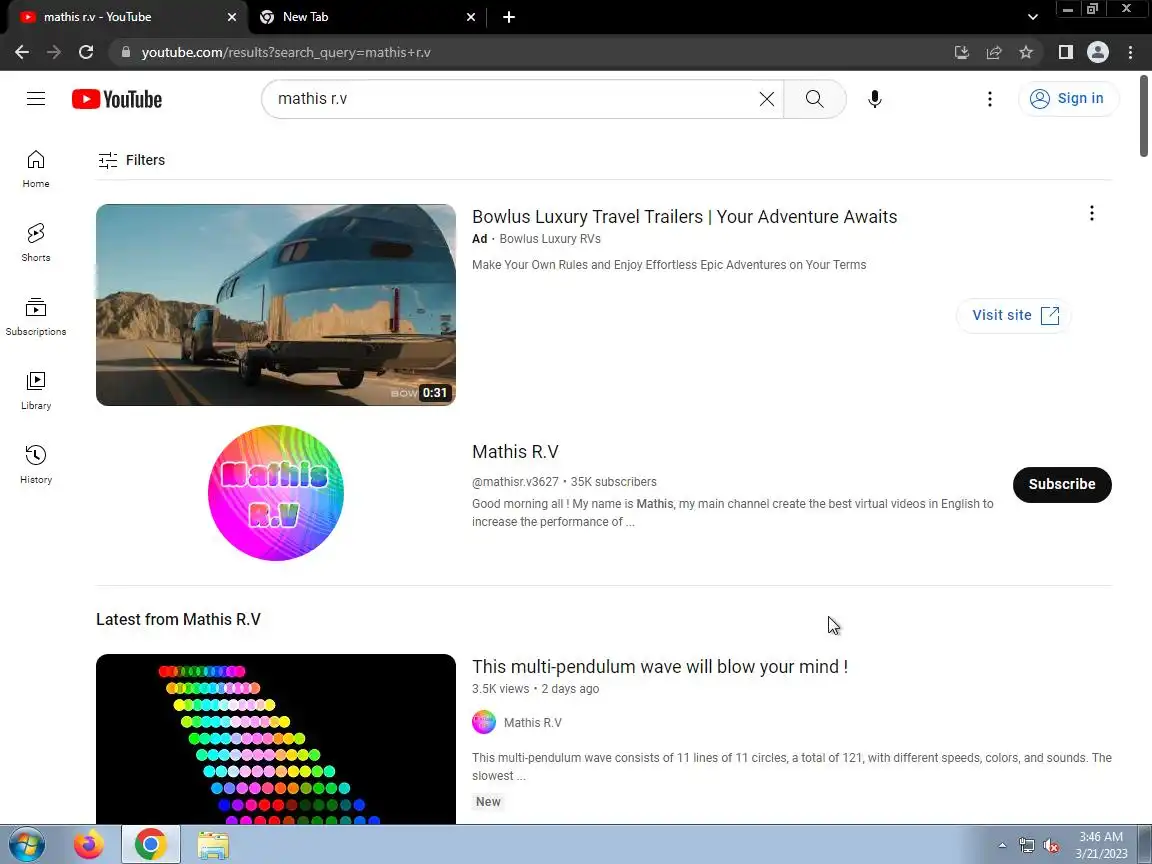Click the site lock icon in address bar
This screenshot has width=1152, height=864.
pos(126,52)
